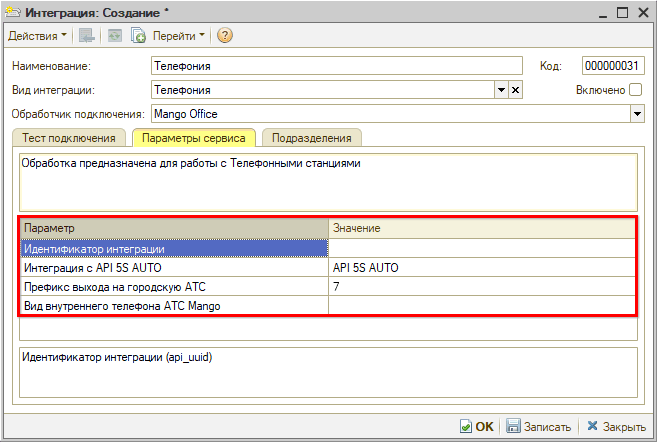The image size is (657, 442).
Task: Switch to the Подразделения tab
Action: [310, 138]
